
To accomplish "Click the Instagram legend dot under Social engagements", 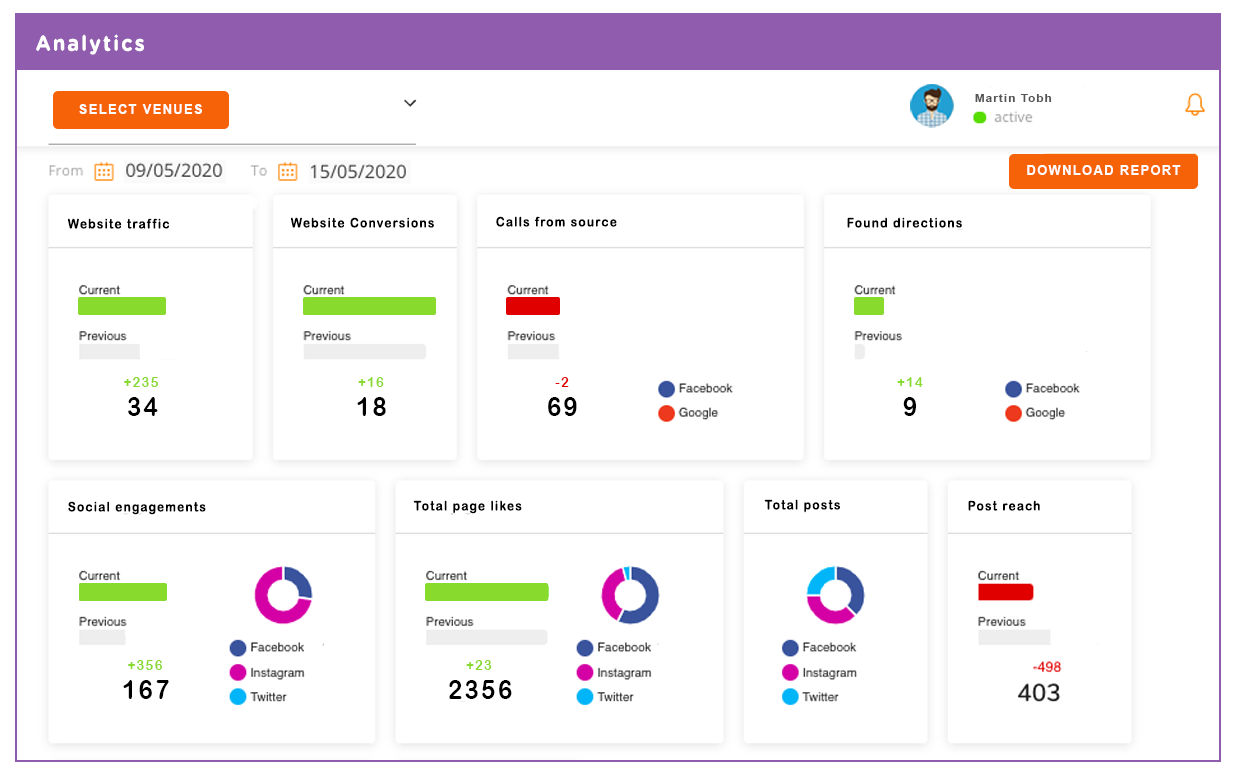I will (x=236, y=672).
